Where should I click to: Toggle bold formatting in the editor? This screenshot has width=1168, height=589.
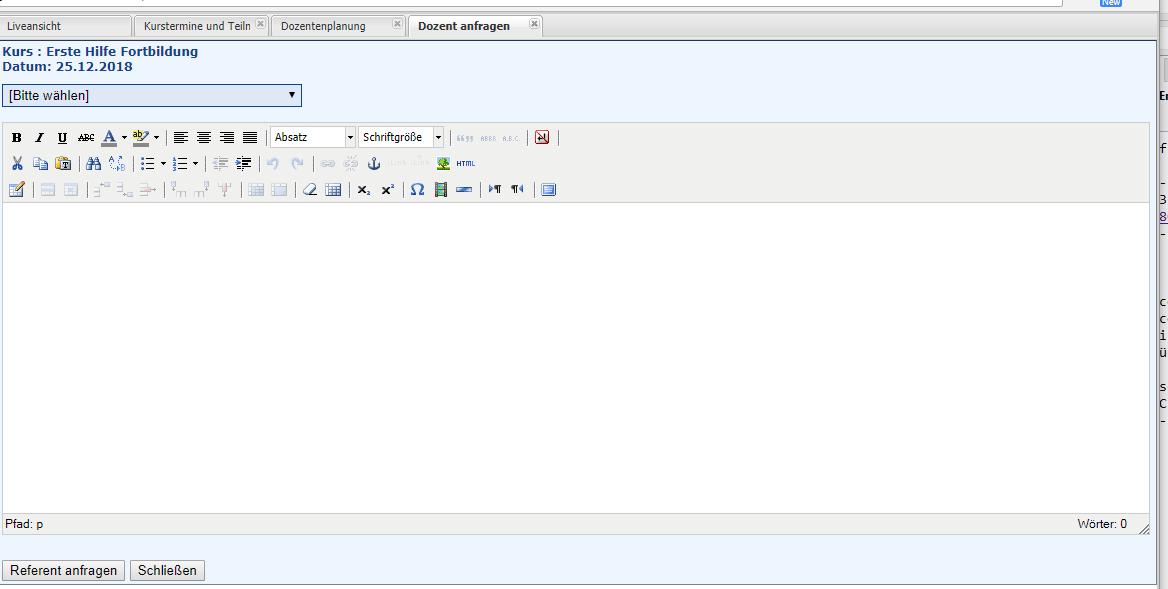click(17, 138)
